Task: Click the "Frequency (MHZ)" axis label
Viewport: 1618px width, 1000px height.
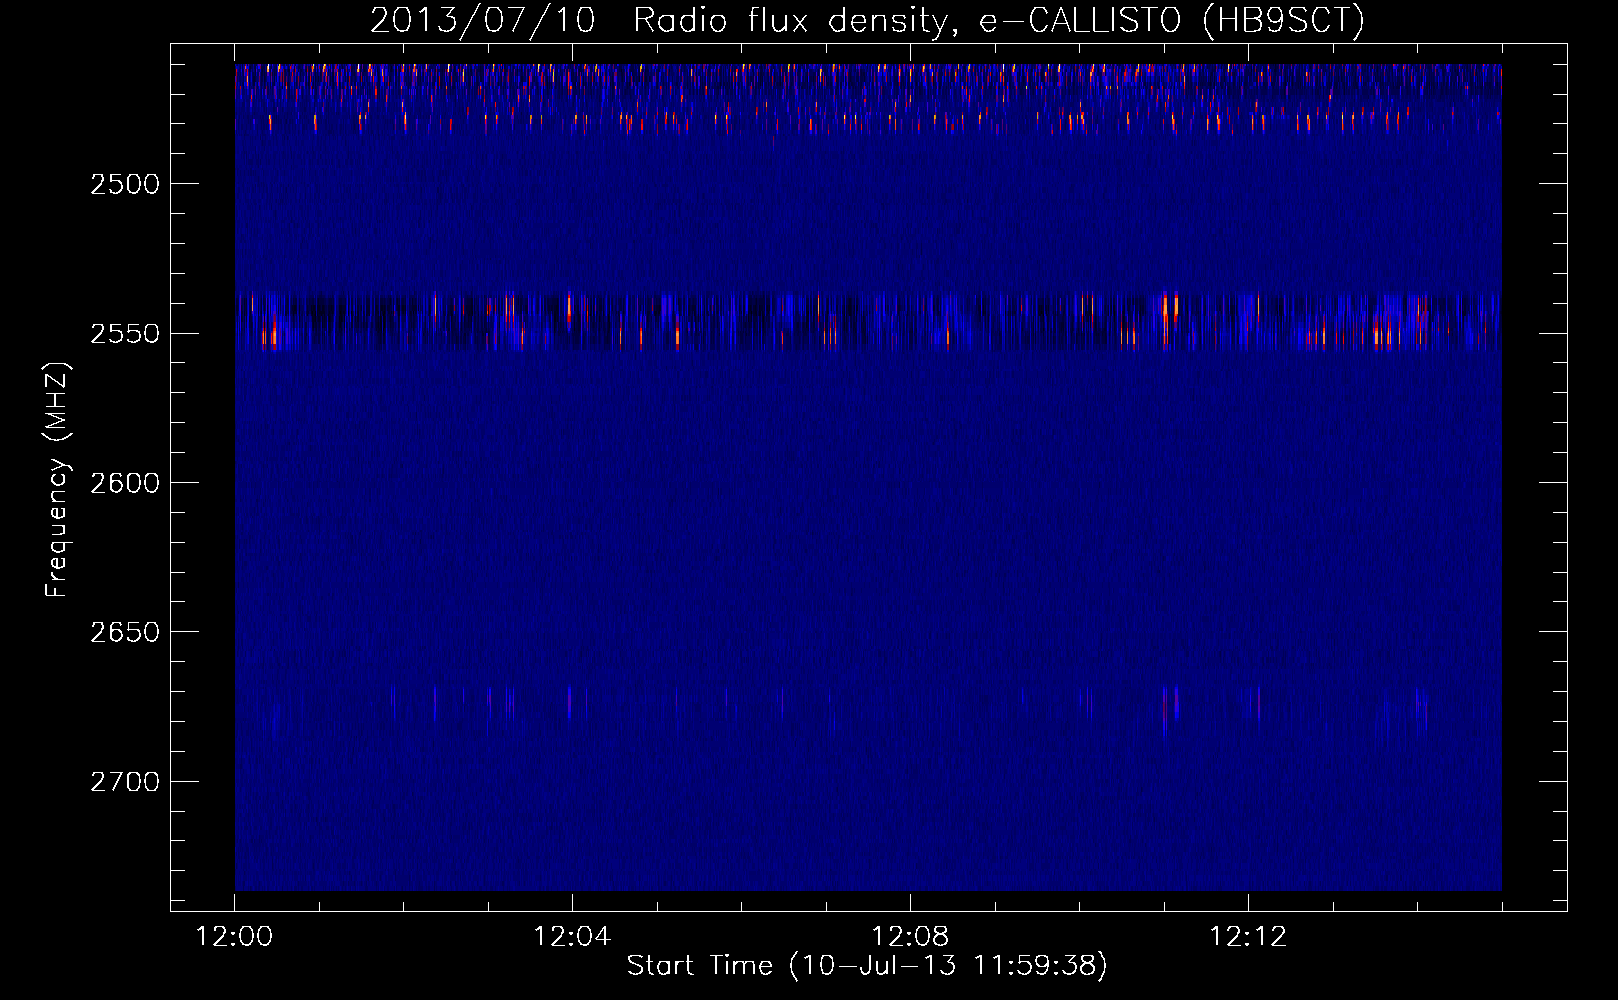Action: (x=57, y=481)
